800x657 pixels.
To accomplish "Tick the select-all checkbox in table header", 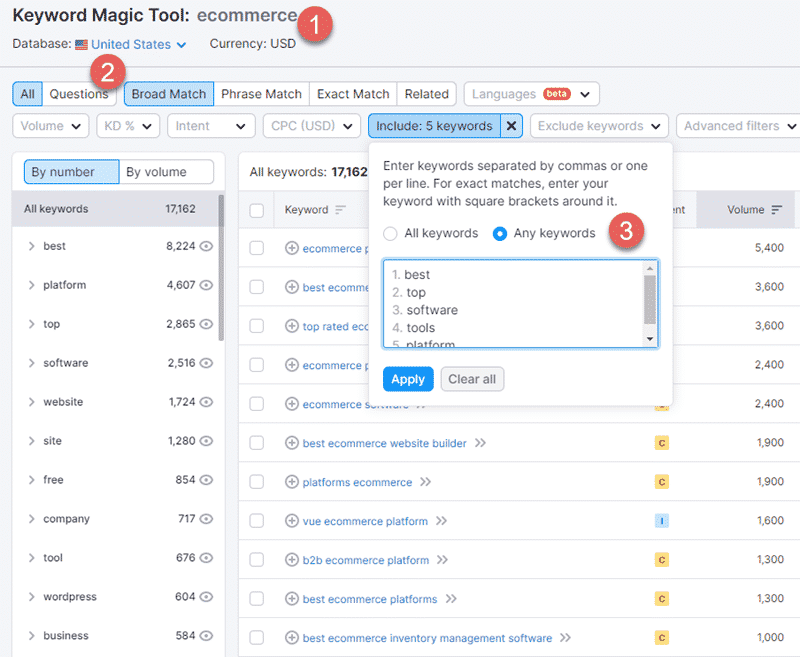I will click(x=257, y=210).
